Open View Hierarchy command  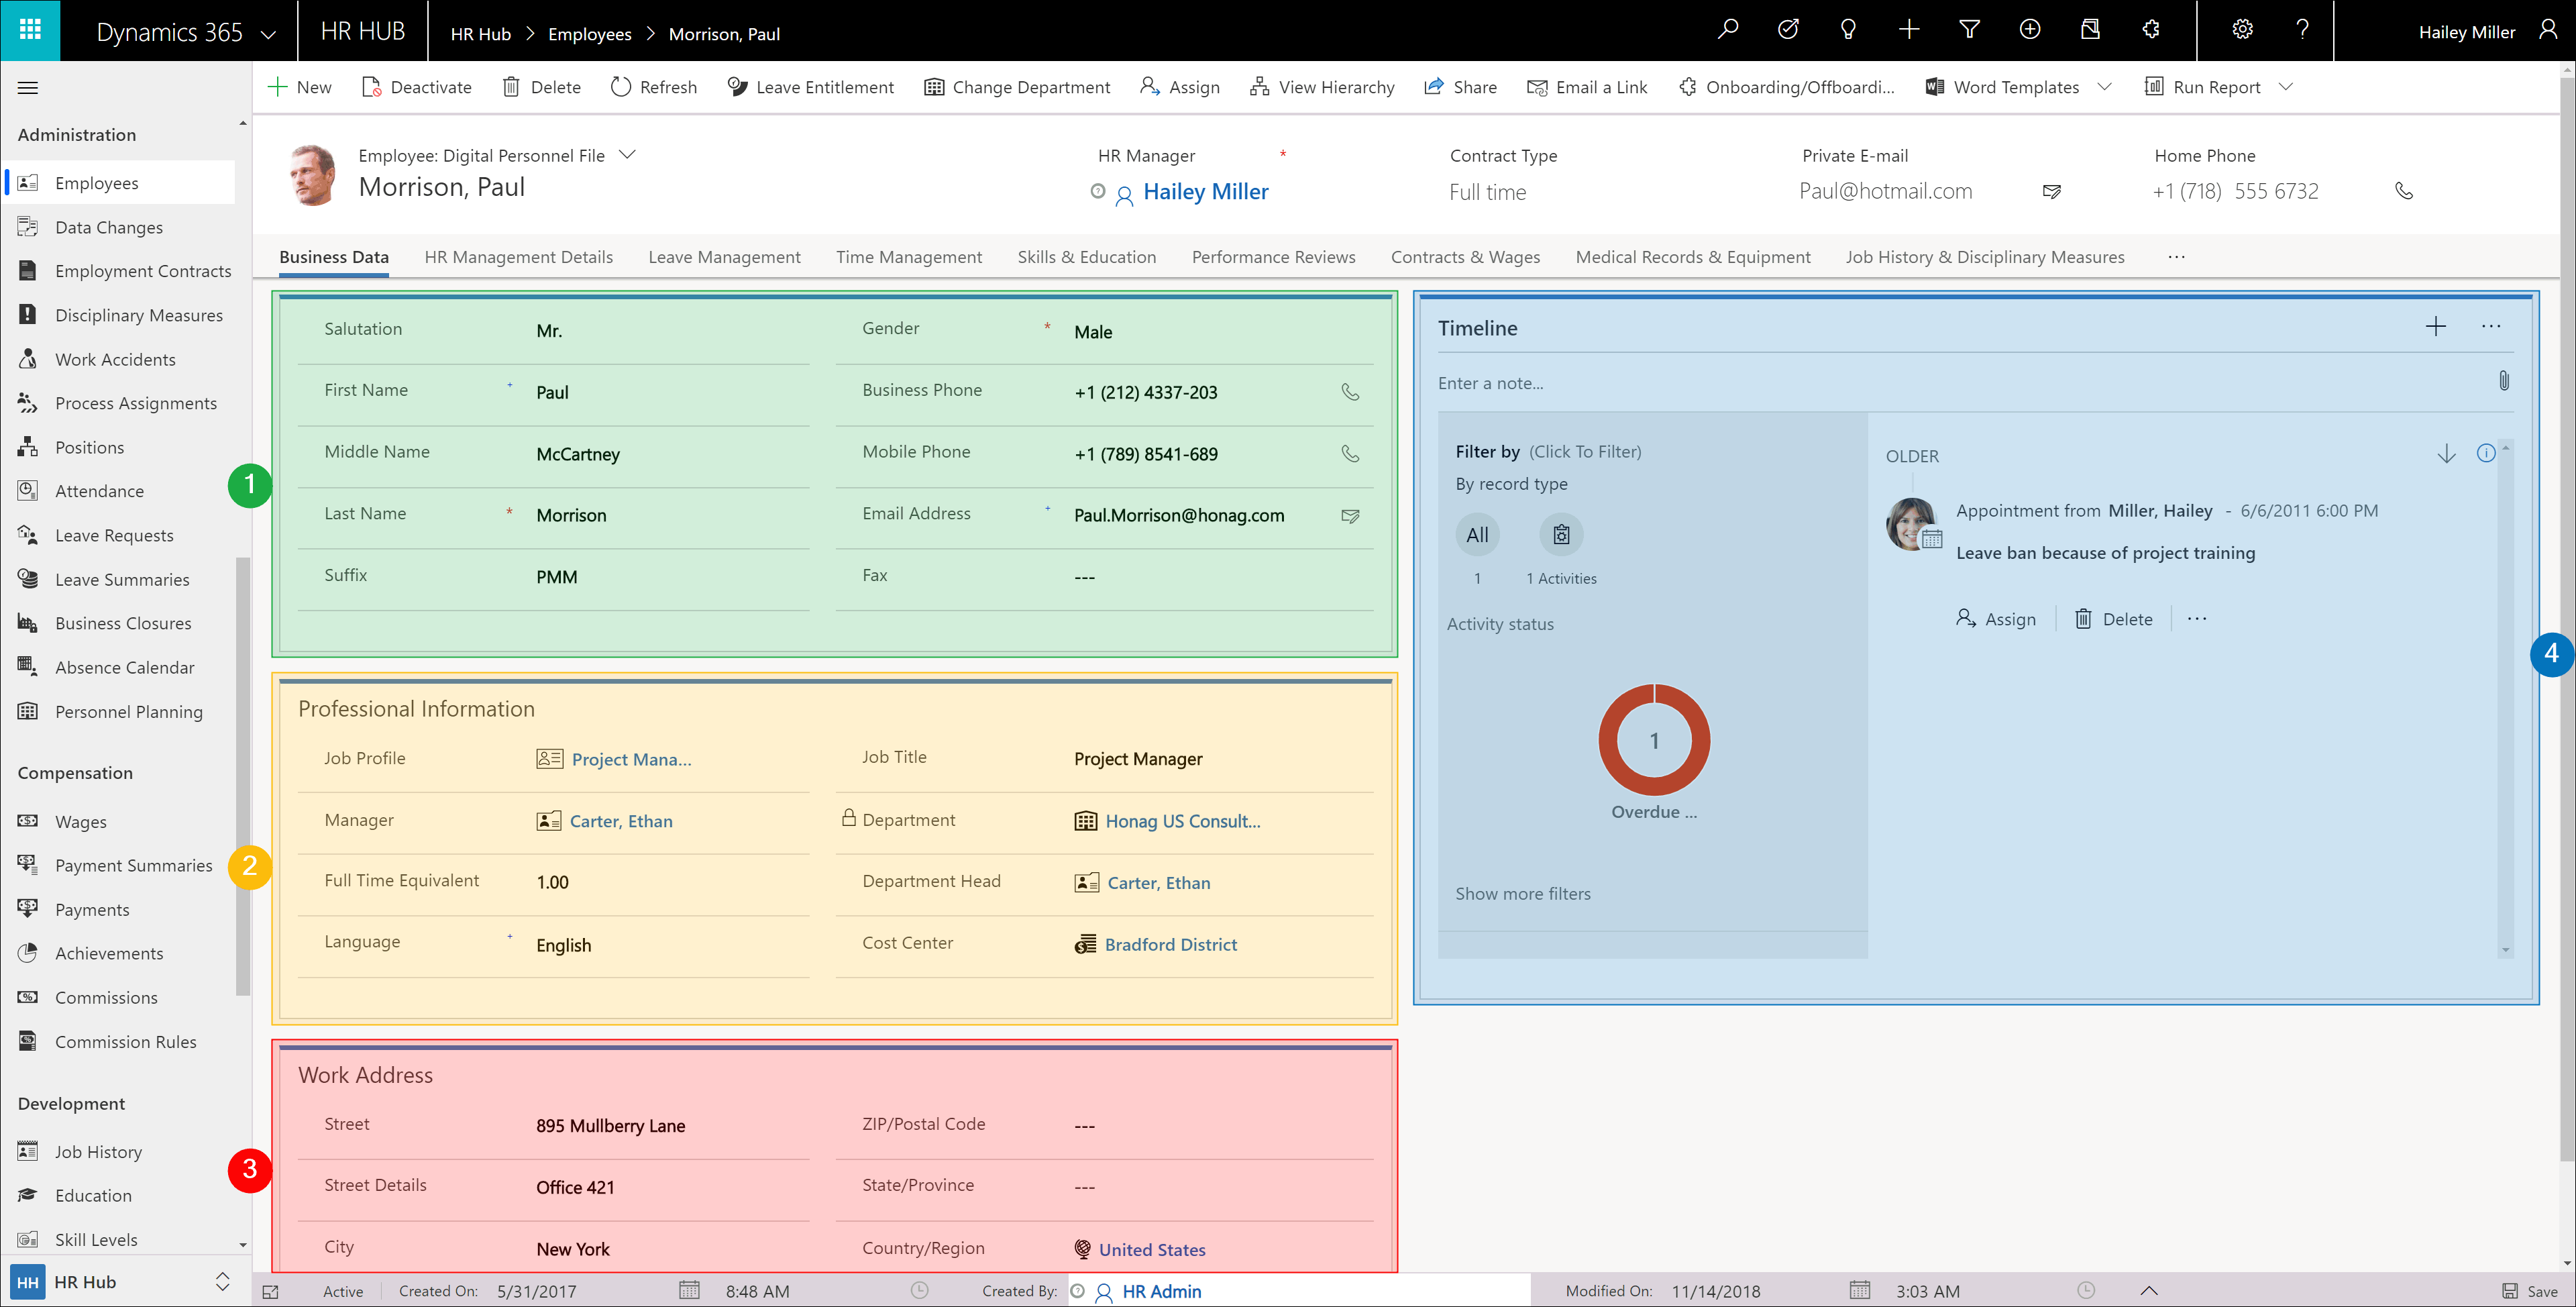[1321, 87]
